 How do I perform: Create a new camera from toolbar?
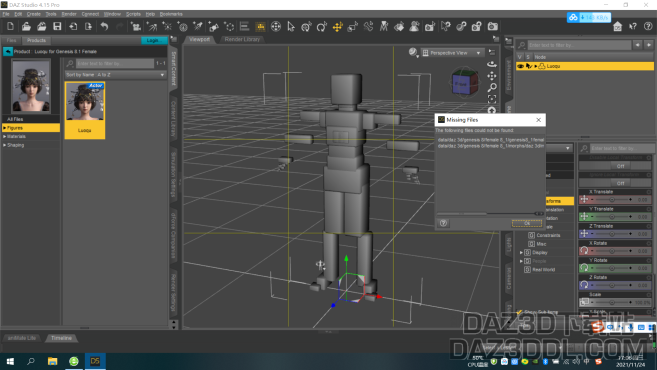click(136, 27)
